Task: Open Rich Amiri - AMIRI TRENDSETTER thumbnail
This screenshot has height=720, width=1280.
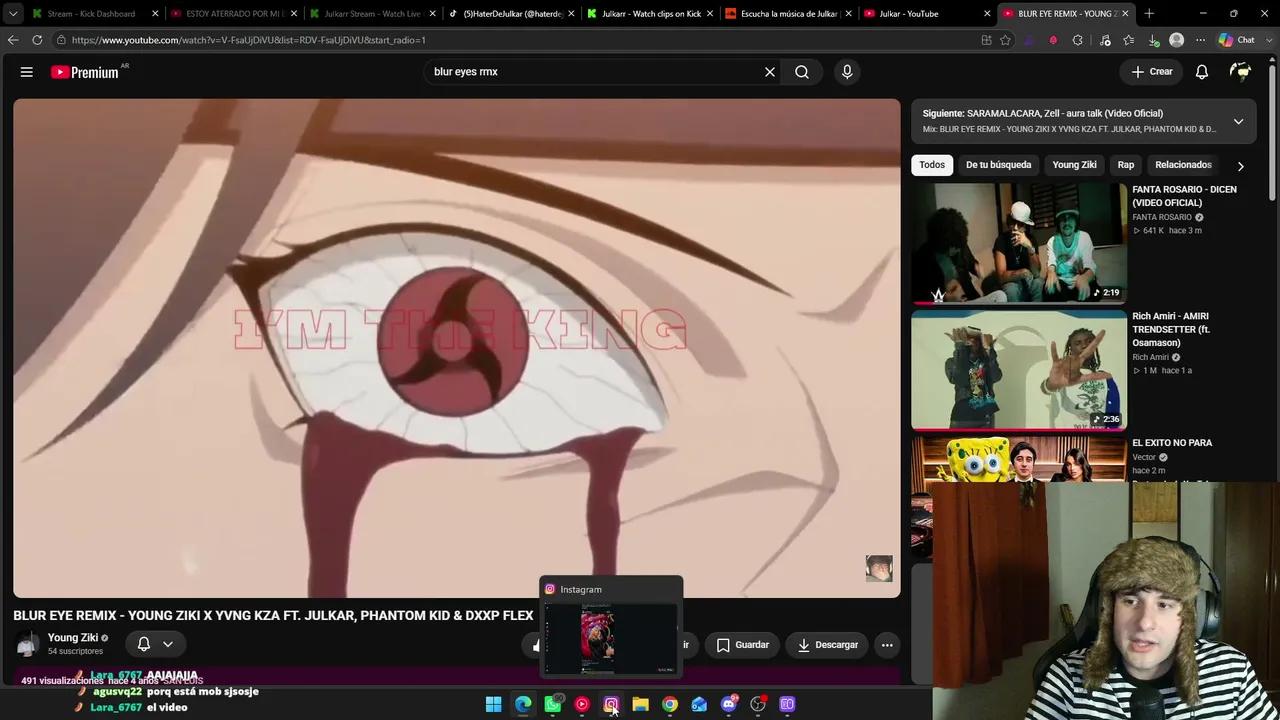Action: pyautogui.click(x=1019, y=370)
